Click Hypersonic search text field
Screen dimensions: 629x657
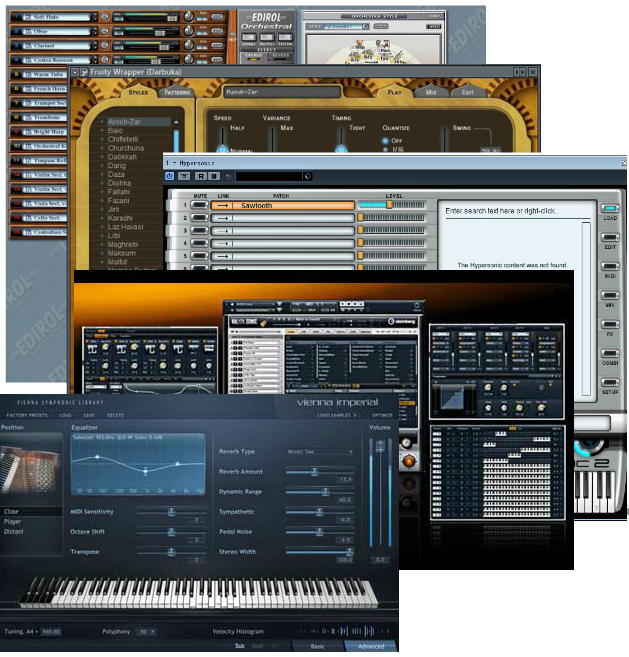click(x=518, y=211)
